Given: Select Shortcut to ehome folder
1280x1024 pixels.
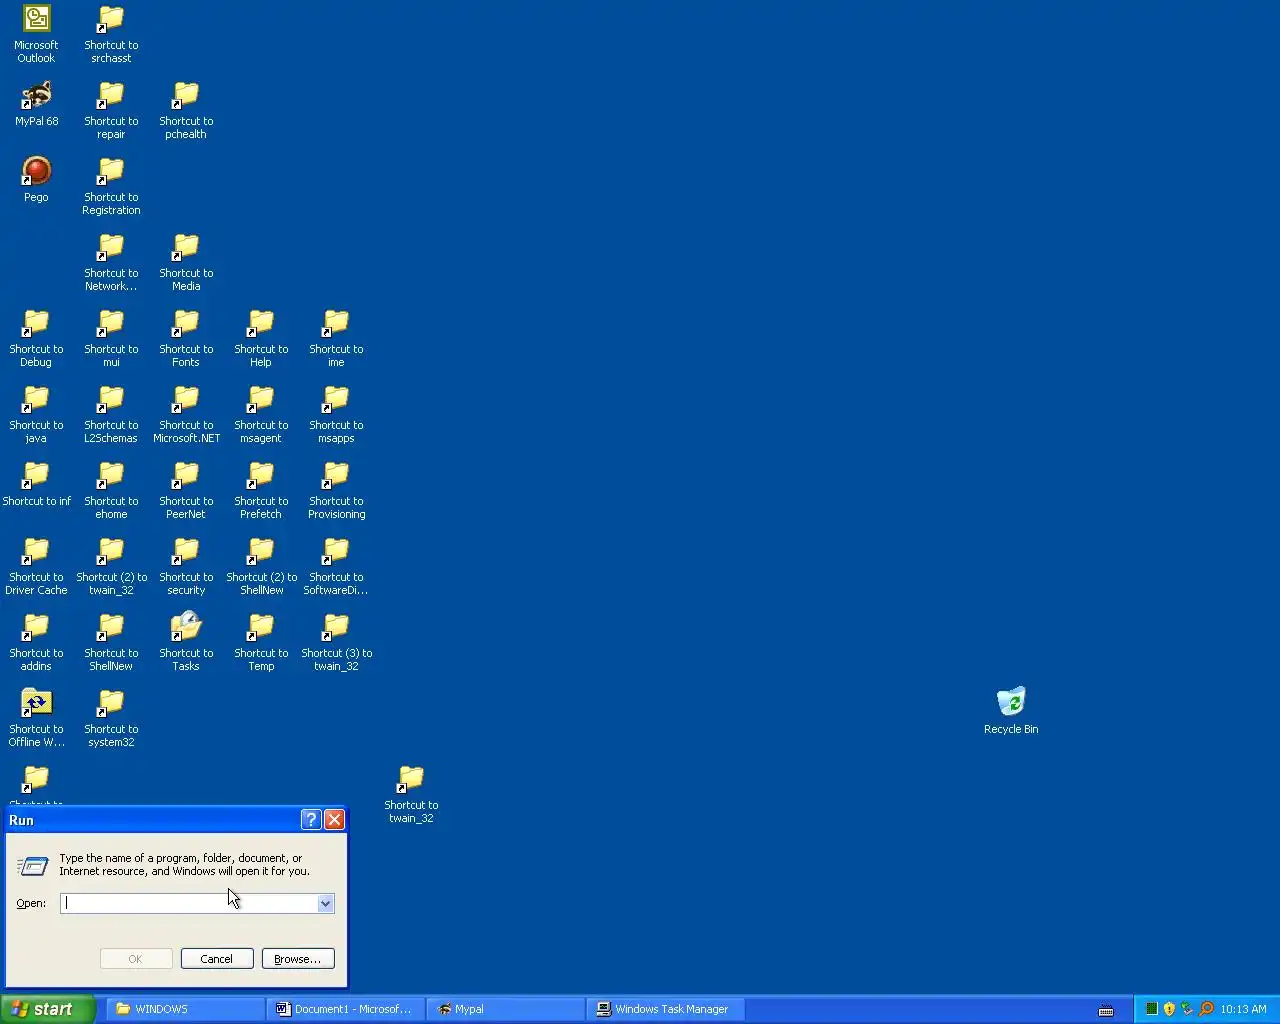Looking at the screenshot, I should [x=111, y=490].
